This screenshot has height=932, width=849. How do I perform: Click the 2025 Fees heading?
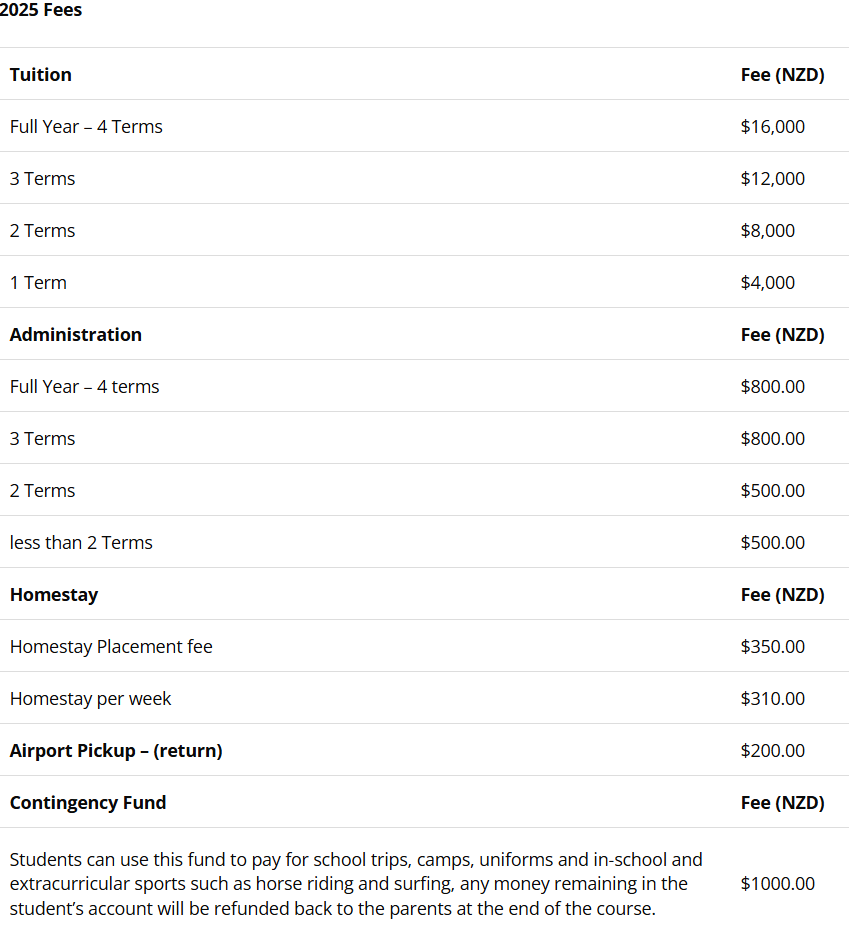41,11
